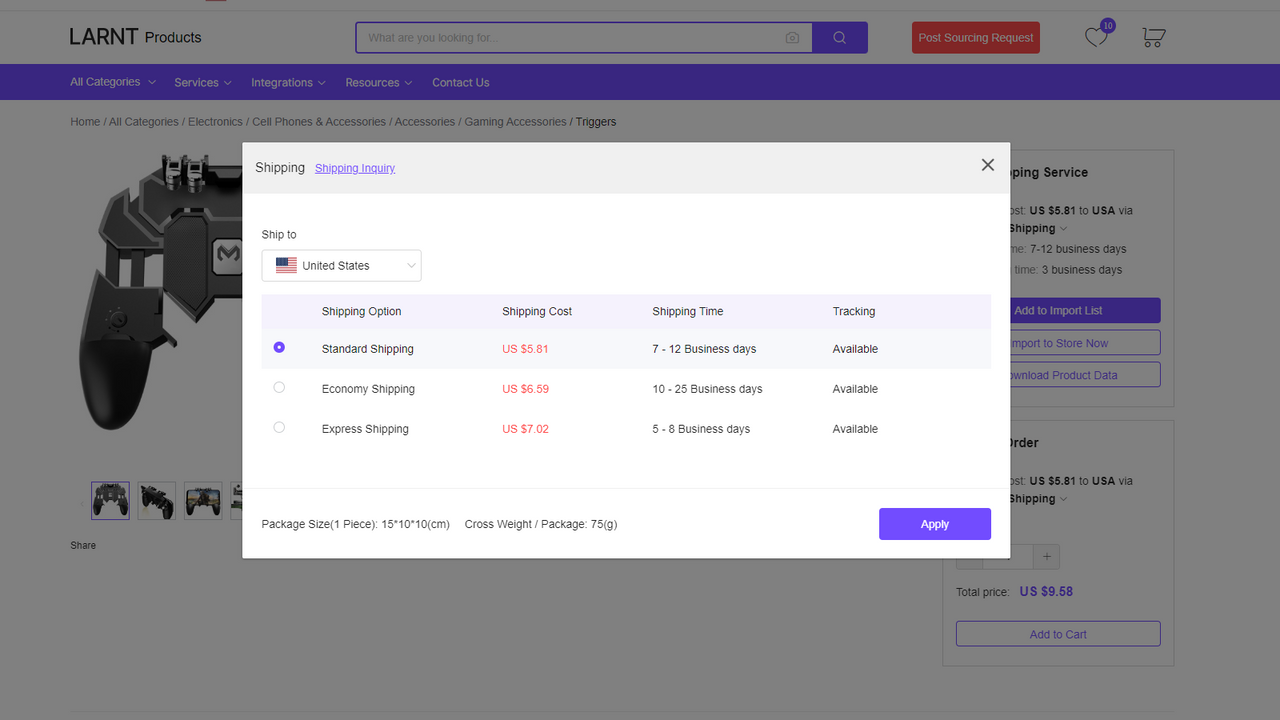Open the Services menu
This screenshot has height=720, width=1280.
click(202, 82)
